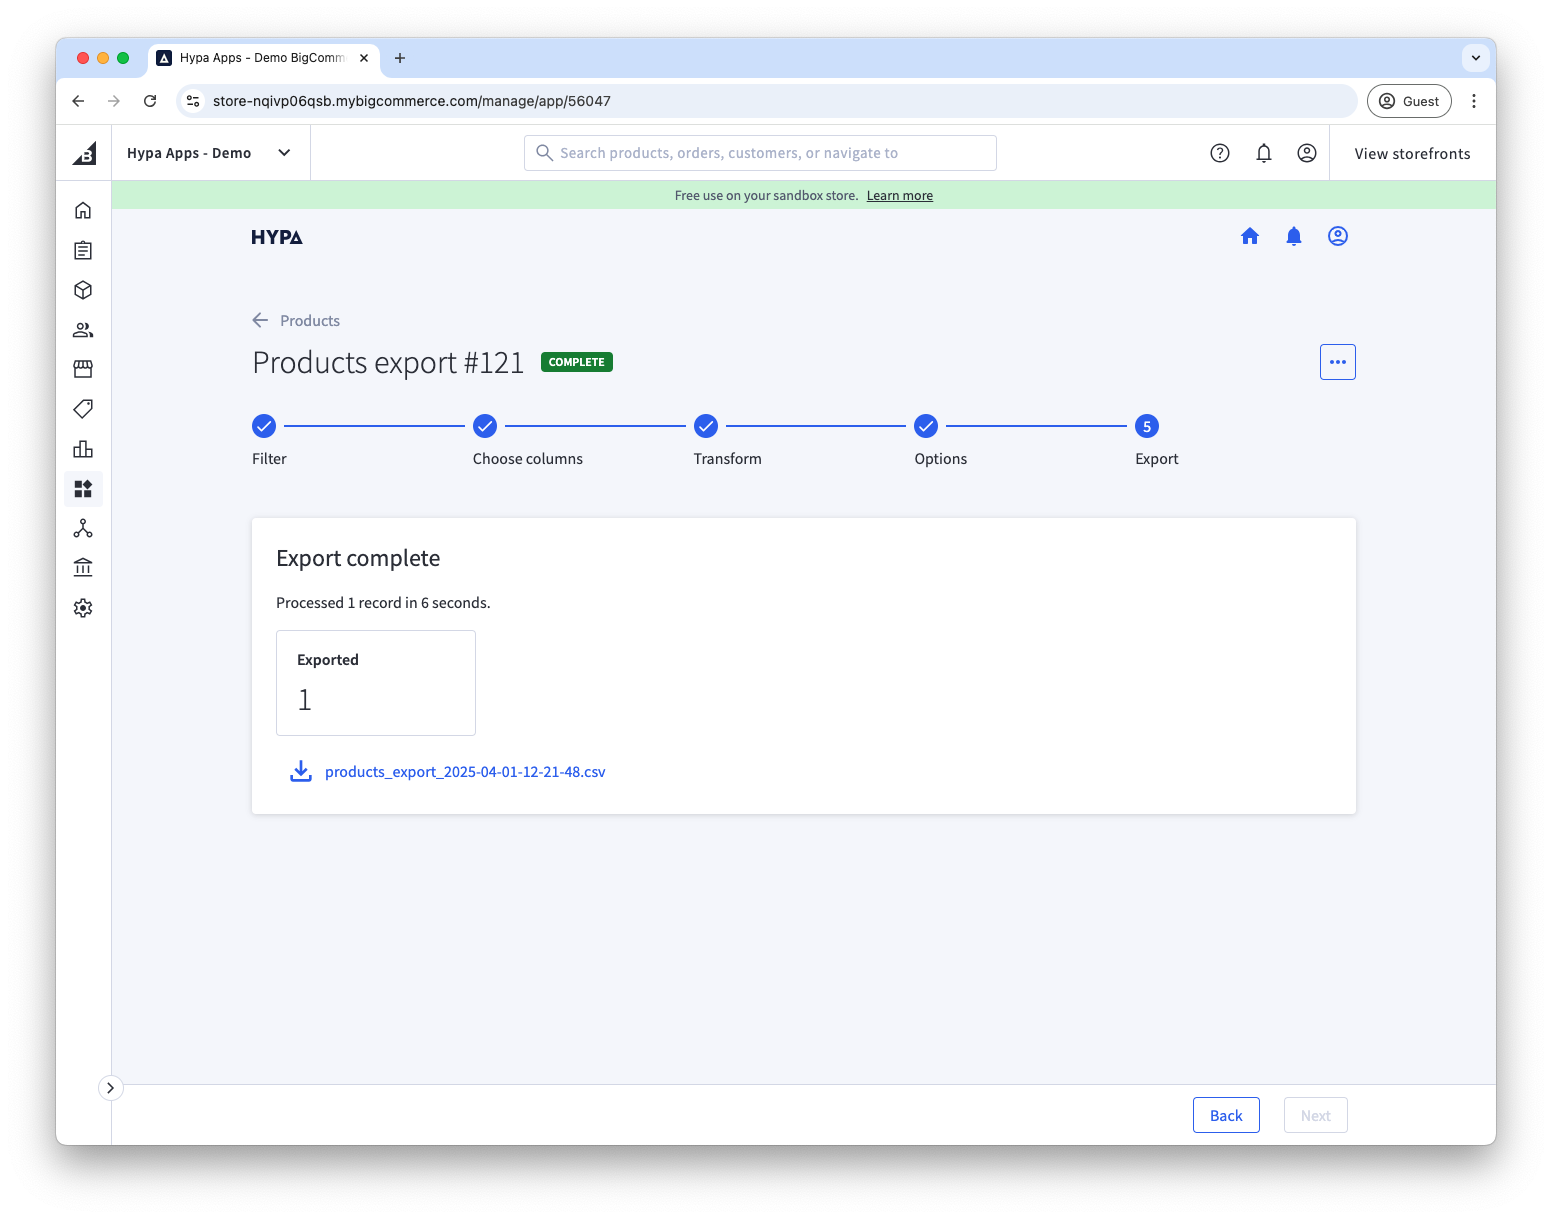Select the Marketing tag icon
The image size is (1552, 1219).
[83, 409]
